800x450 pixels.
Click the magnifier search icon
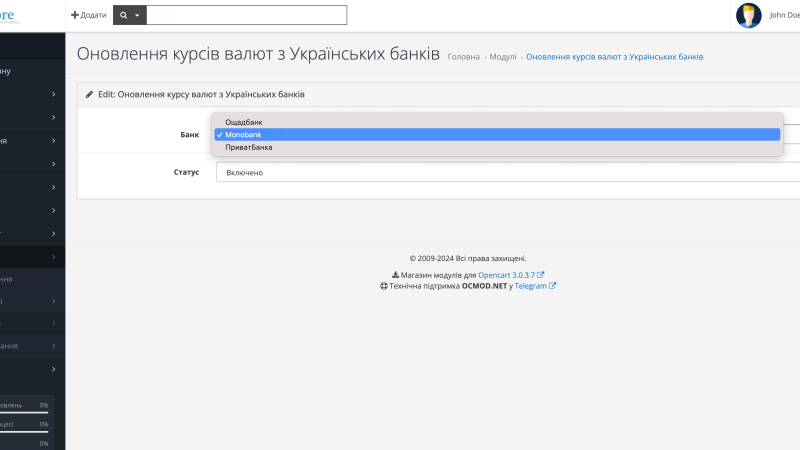(123, 15)
